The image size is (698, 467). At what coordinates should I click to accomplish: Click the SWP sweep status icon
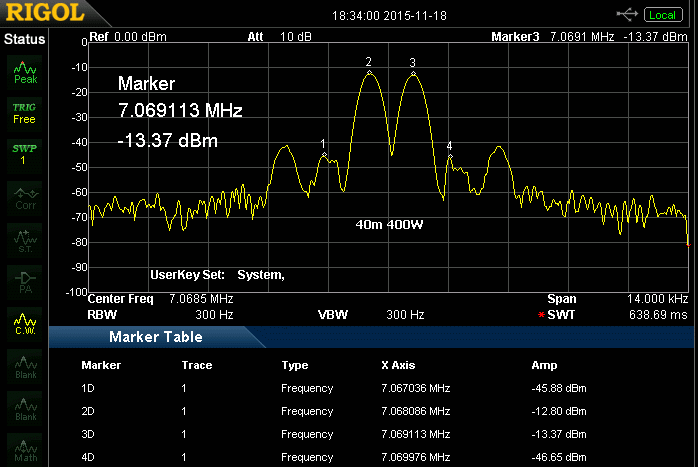click(24, 154)
